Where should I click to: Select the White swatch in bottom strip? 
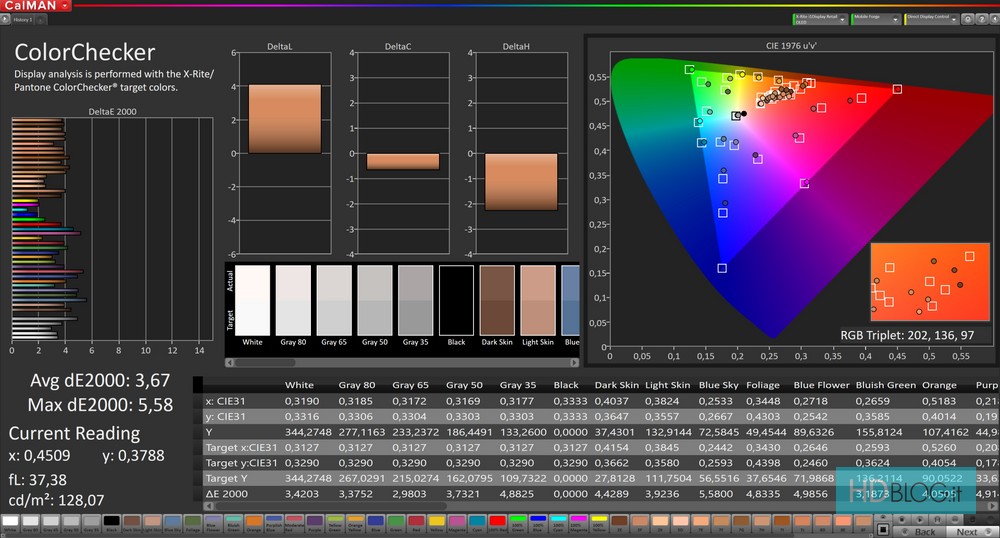pyautogui.click(x=11, y=521)
